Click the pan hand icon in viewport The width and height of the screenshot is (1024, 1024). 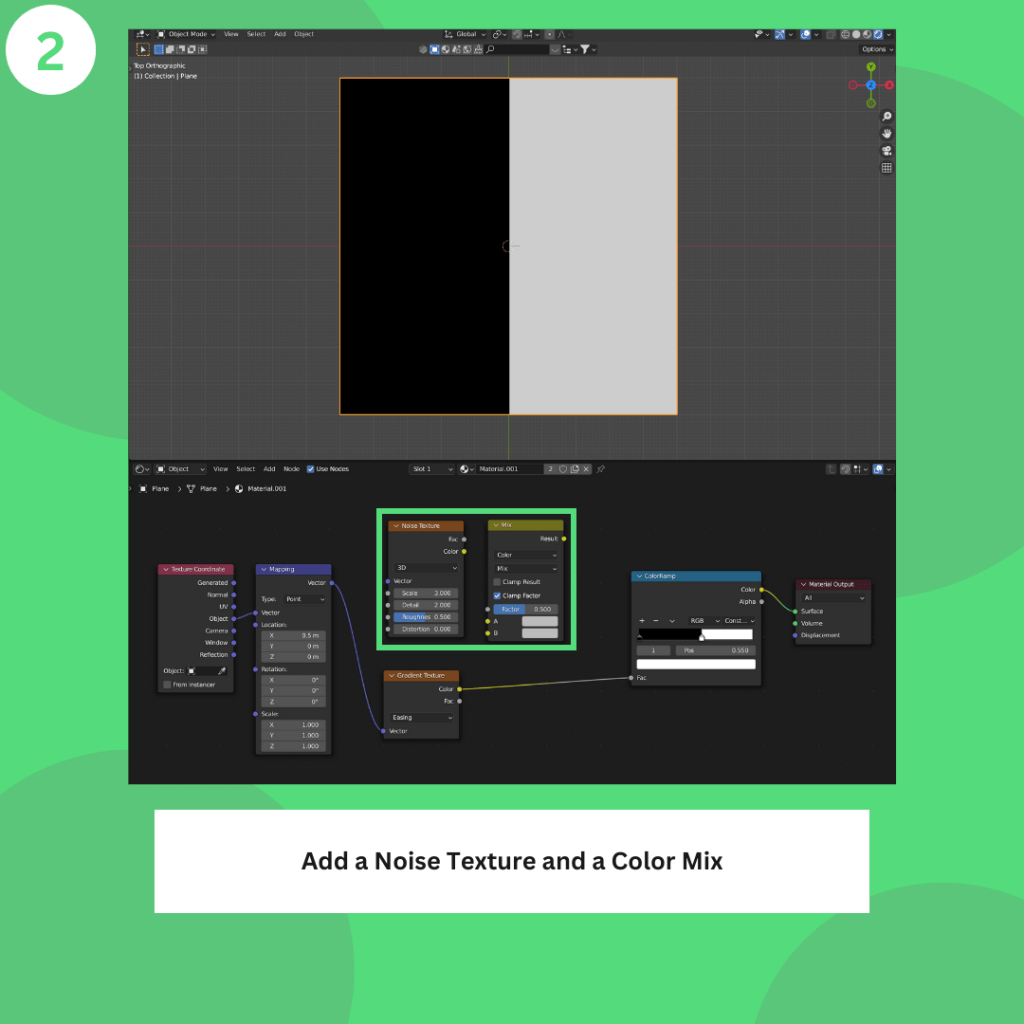[886, 134]
